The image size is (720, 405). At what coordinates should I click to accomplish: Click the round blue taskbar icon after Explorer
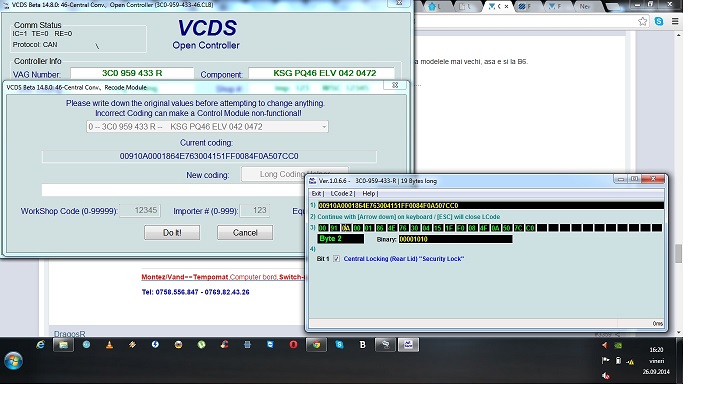click(86, 344)
